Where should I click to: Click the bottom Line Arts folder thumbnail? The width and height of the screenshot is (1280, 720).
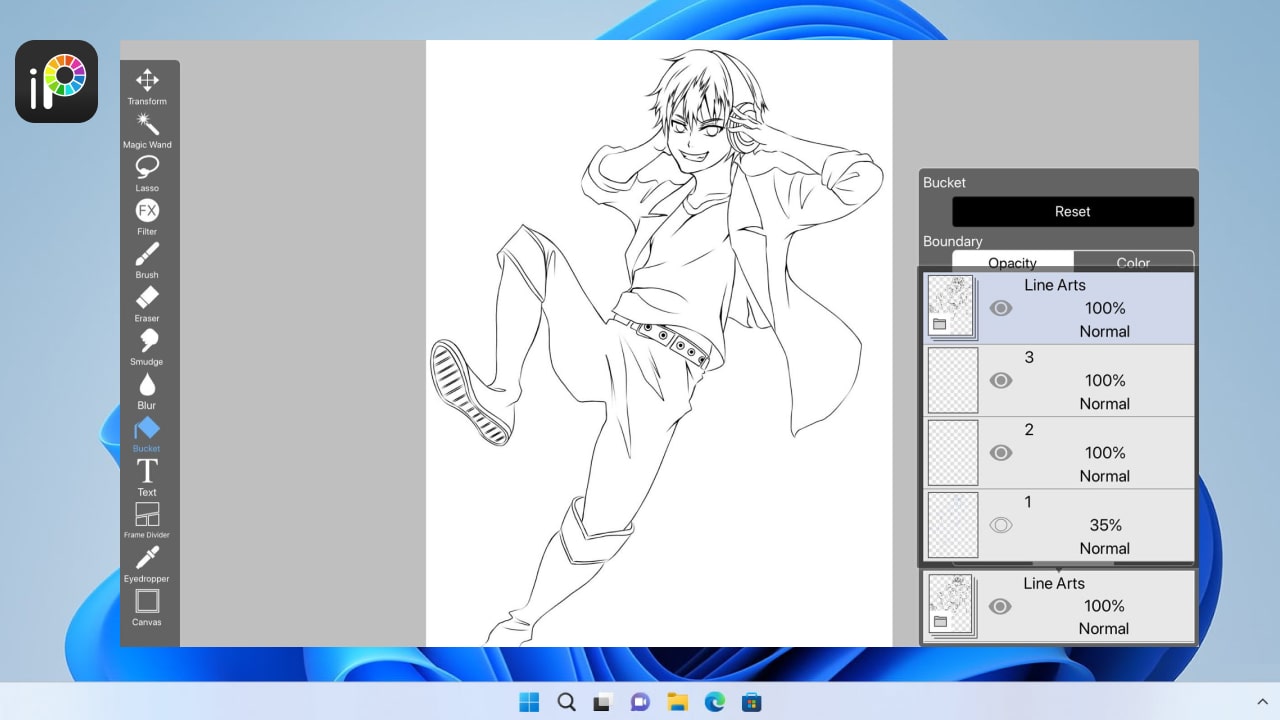point(951,606)
